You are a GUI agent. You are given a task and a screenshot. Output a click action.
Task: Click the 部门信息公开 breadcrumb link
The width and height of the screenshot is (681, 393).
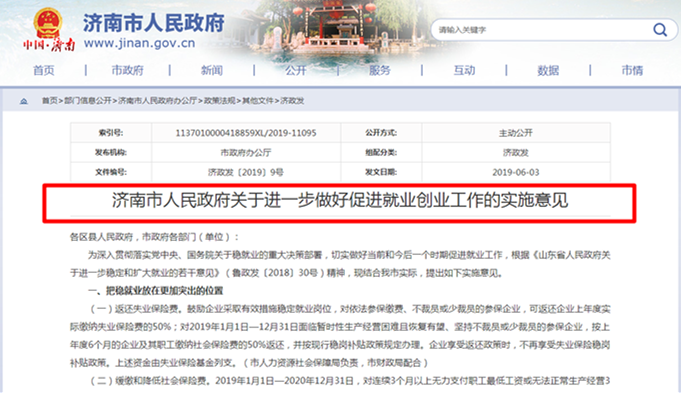[x=88, y=101]
